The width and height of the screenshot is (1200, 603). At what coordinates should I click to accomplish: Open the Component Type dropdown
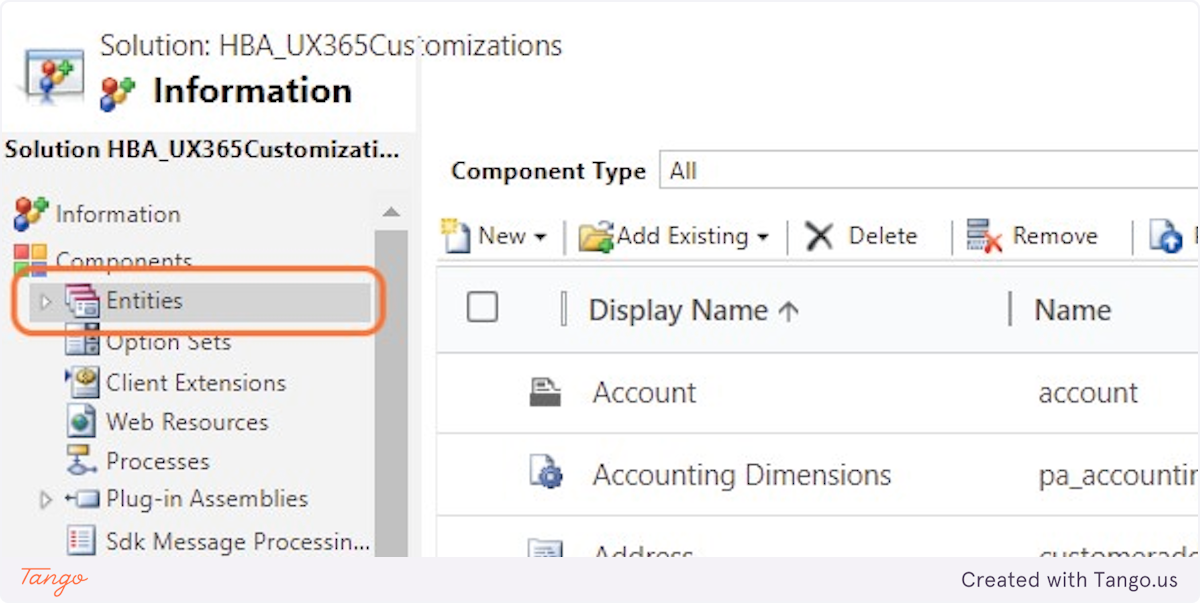pyautogui.click(x=929, y=171)
